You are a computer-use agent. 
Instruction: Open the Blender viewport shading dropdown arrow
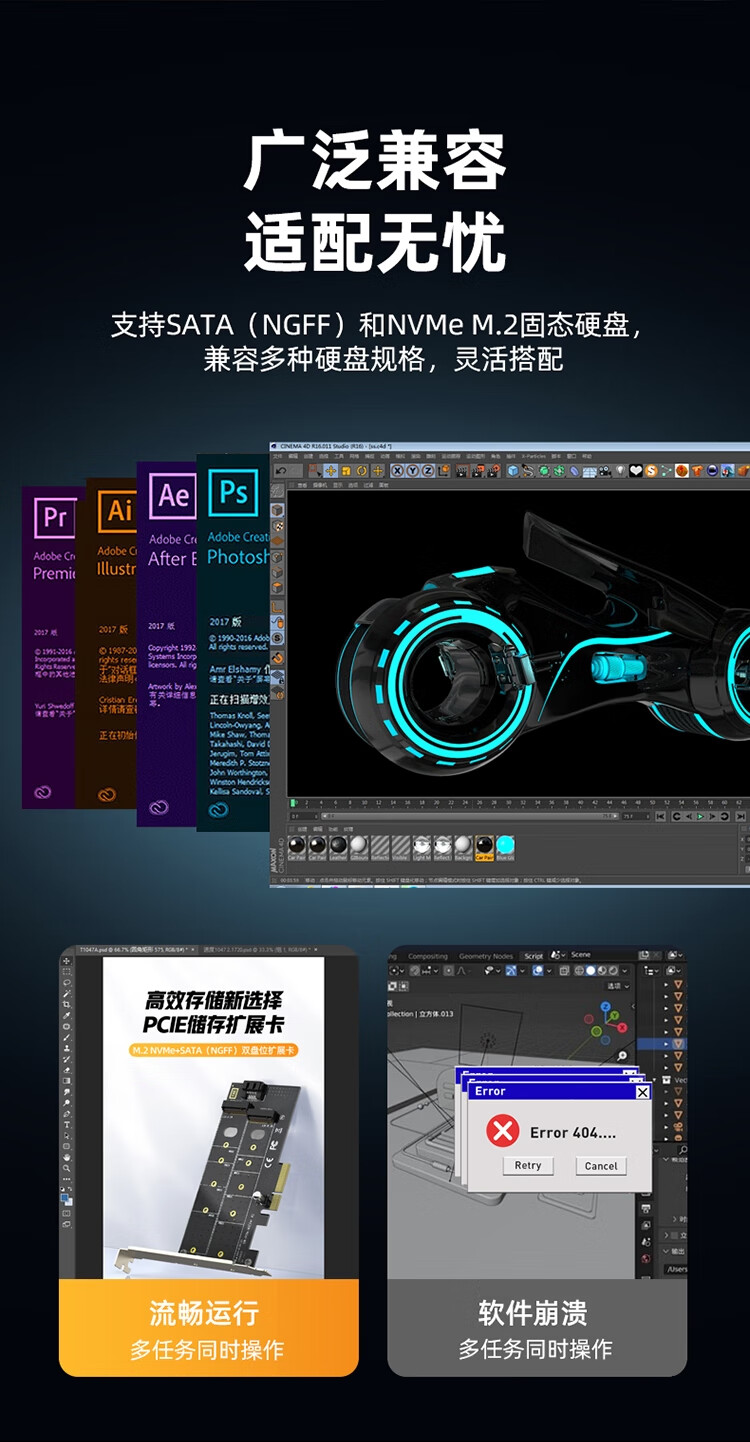point(625,971)
